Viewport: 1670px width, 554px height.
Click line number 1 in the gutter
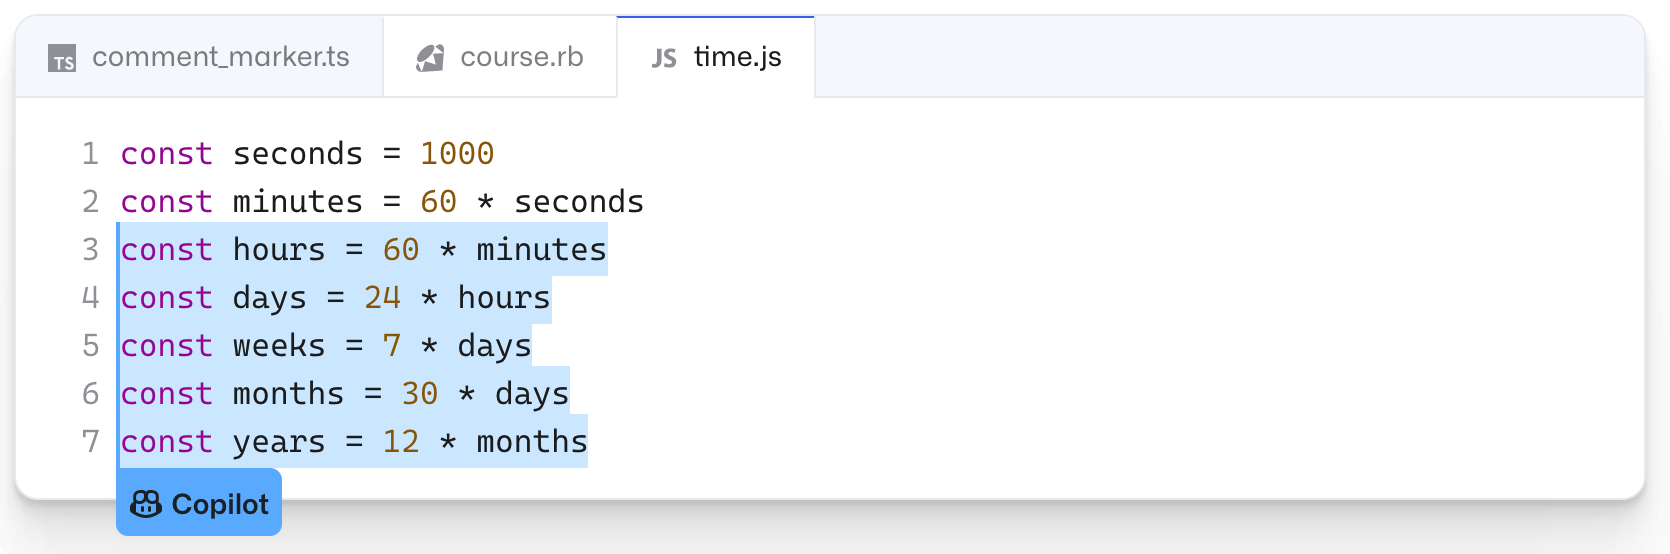point(90,153)
